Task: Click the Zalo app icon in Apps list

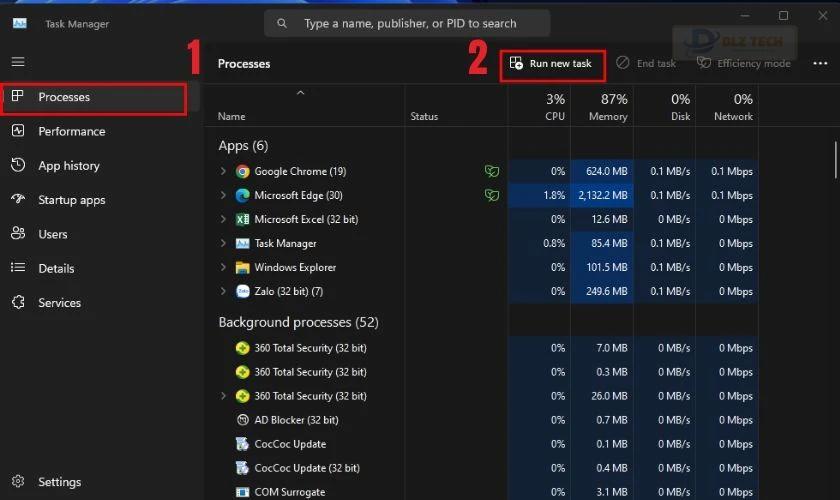Action: pos(243,292)
